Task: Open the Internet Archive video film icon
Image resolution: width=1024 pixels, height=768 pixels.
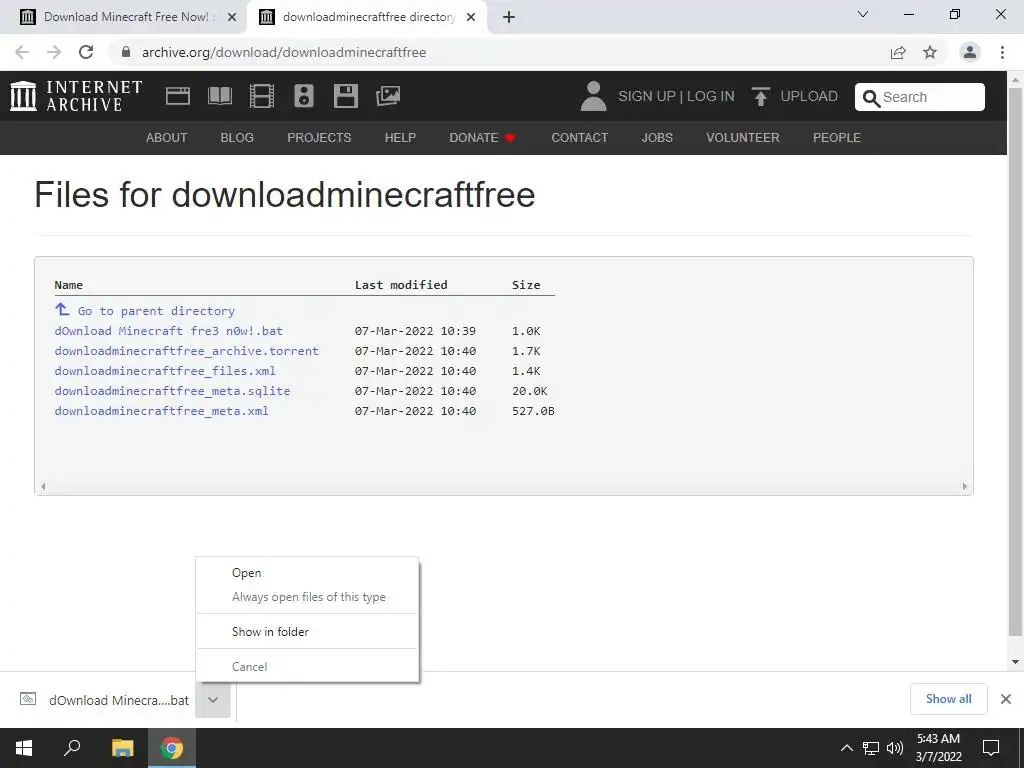Action: pos(262,96)
